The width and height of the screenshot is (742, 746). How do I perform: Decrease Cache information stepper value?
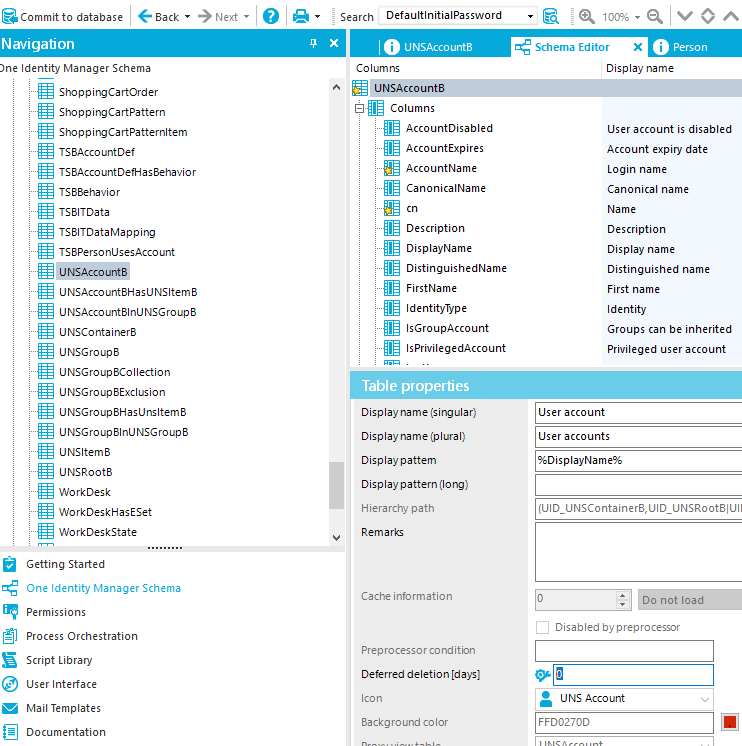(622, 604)
